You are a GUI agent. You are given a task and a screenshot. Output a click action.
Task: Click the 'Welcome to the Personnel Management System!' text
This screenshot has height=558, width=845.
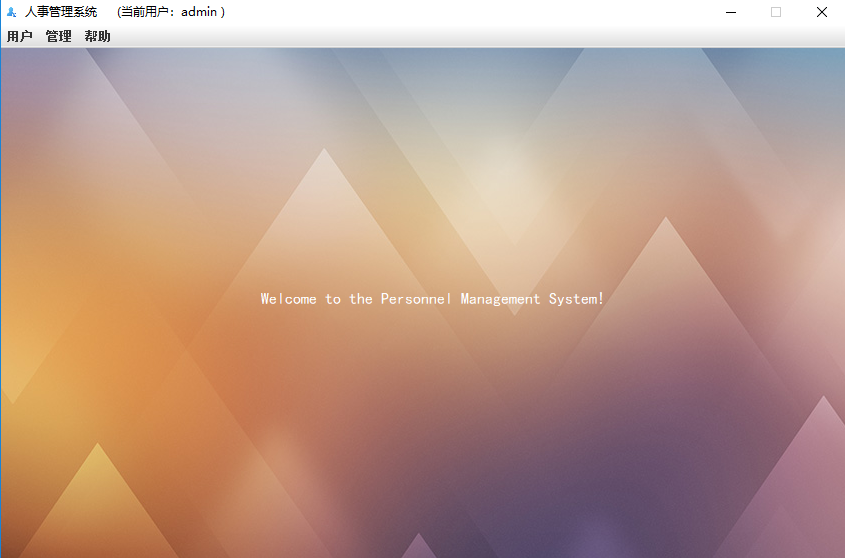(432, 299)
